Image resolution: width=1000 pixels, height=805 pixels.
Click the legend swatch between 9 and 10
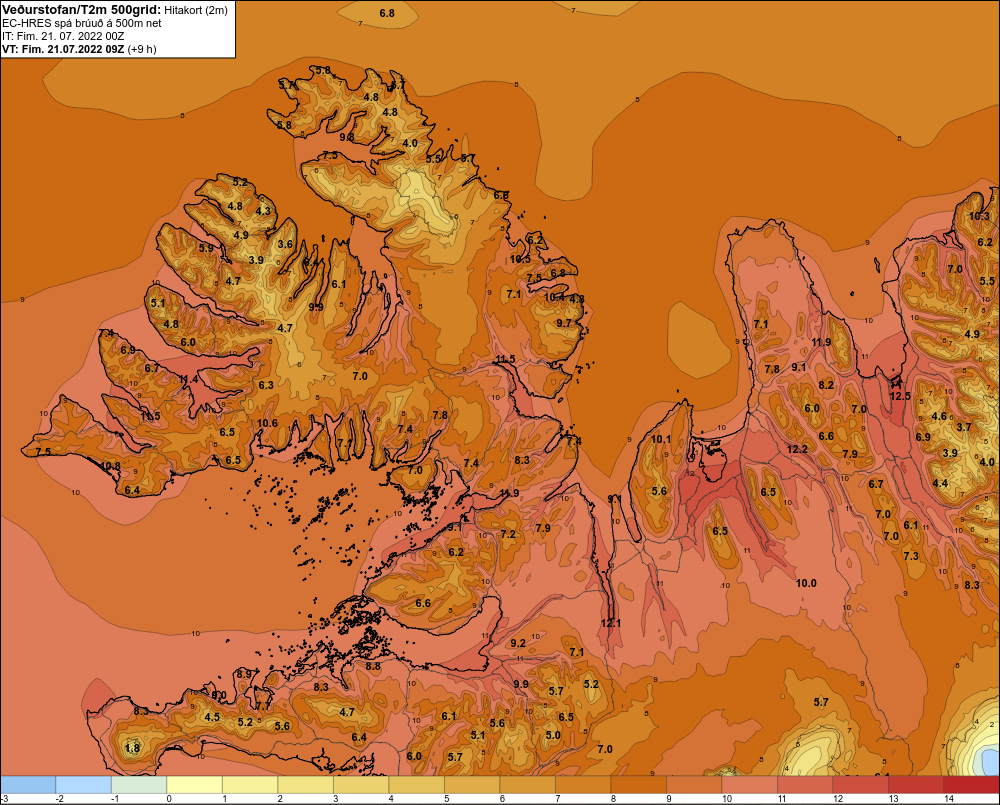694,785
